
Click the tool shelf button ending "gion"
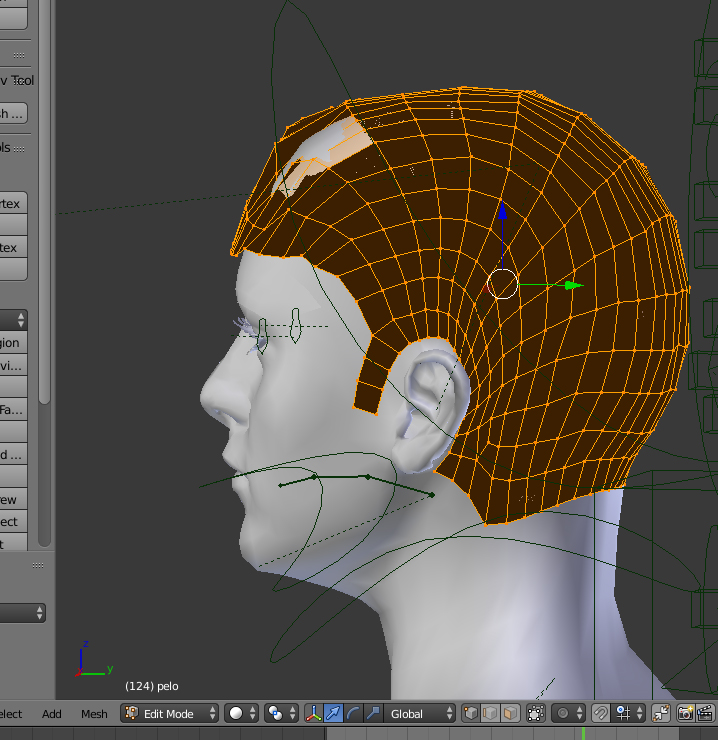click(x=13, y=343)
